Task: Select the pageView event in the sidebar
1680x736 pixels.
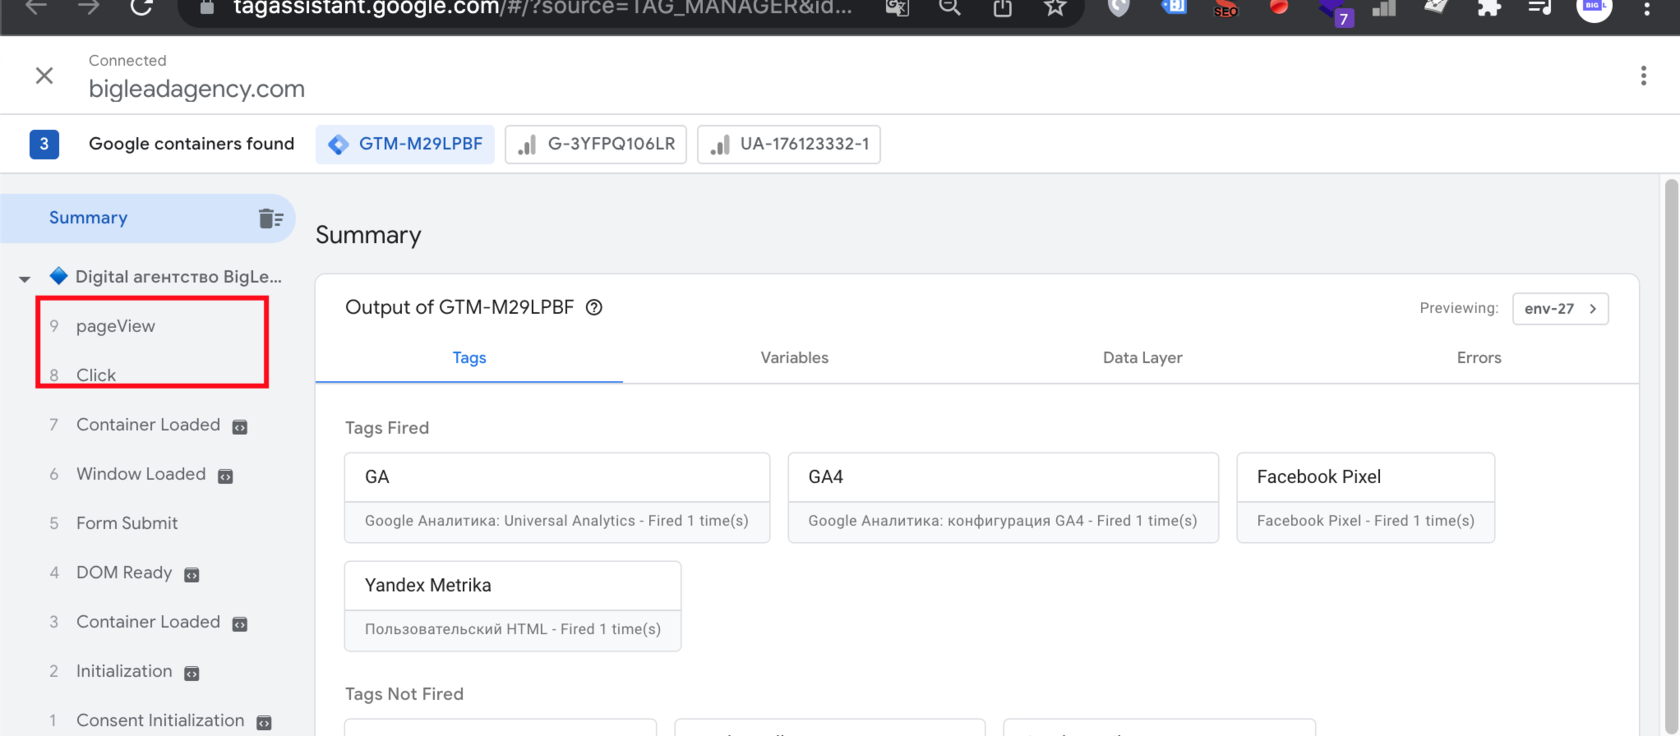Action: 116,326
